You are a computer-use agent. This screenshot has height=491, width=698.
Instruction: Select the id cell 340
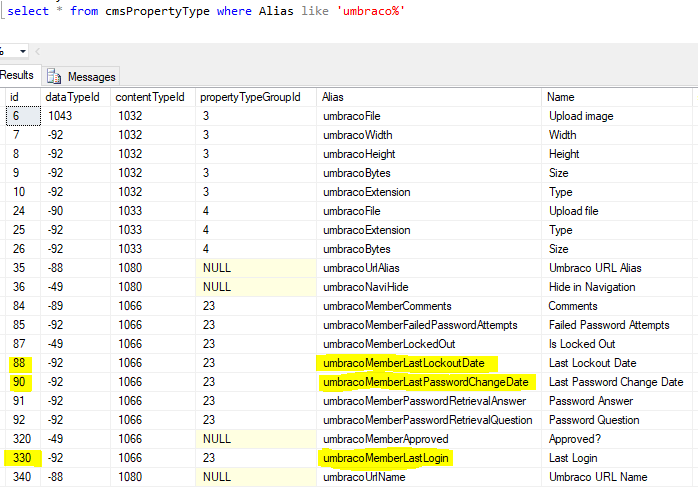click(x=23, y=477)
